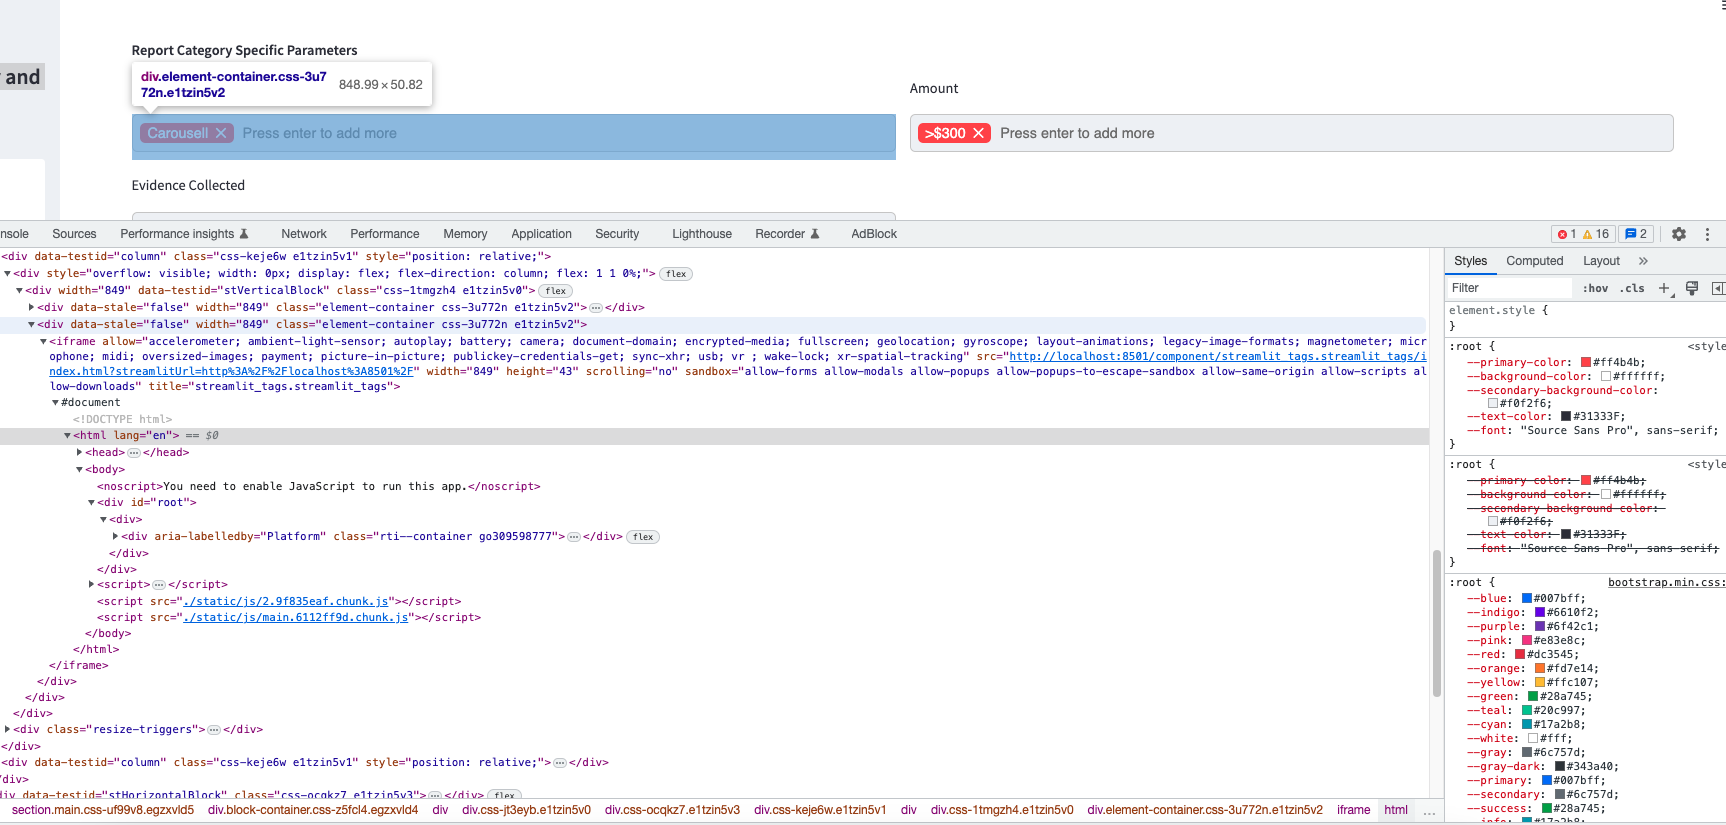Switch to the Sources tab

[x=74, y=234]
